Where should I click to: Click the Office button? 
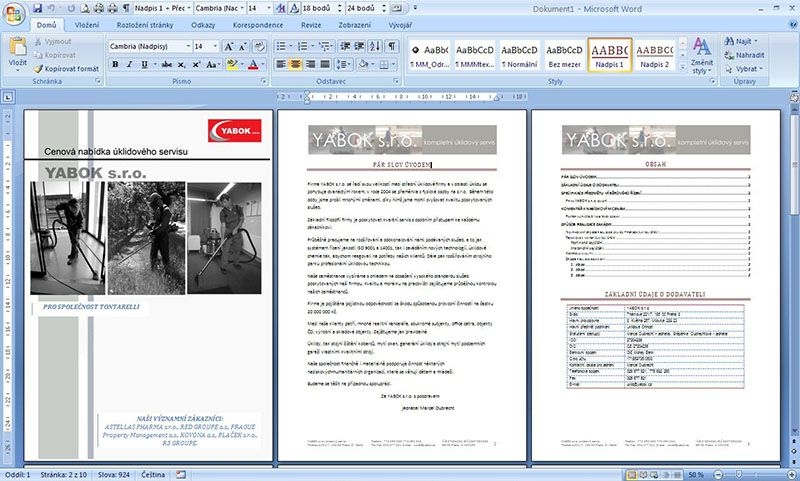click(x=14, y=12)
